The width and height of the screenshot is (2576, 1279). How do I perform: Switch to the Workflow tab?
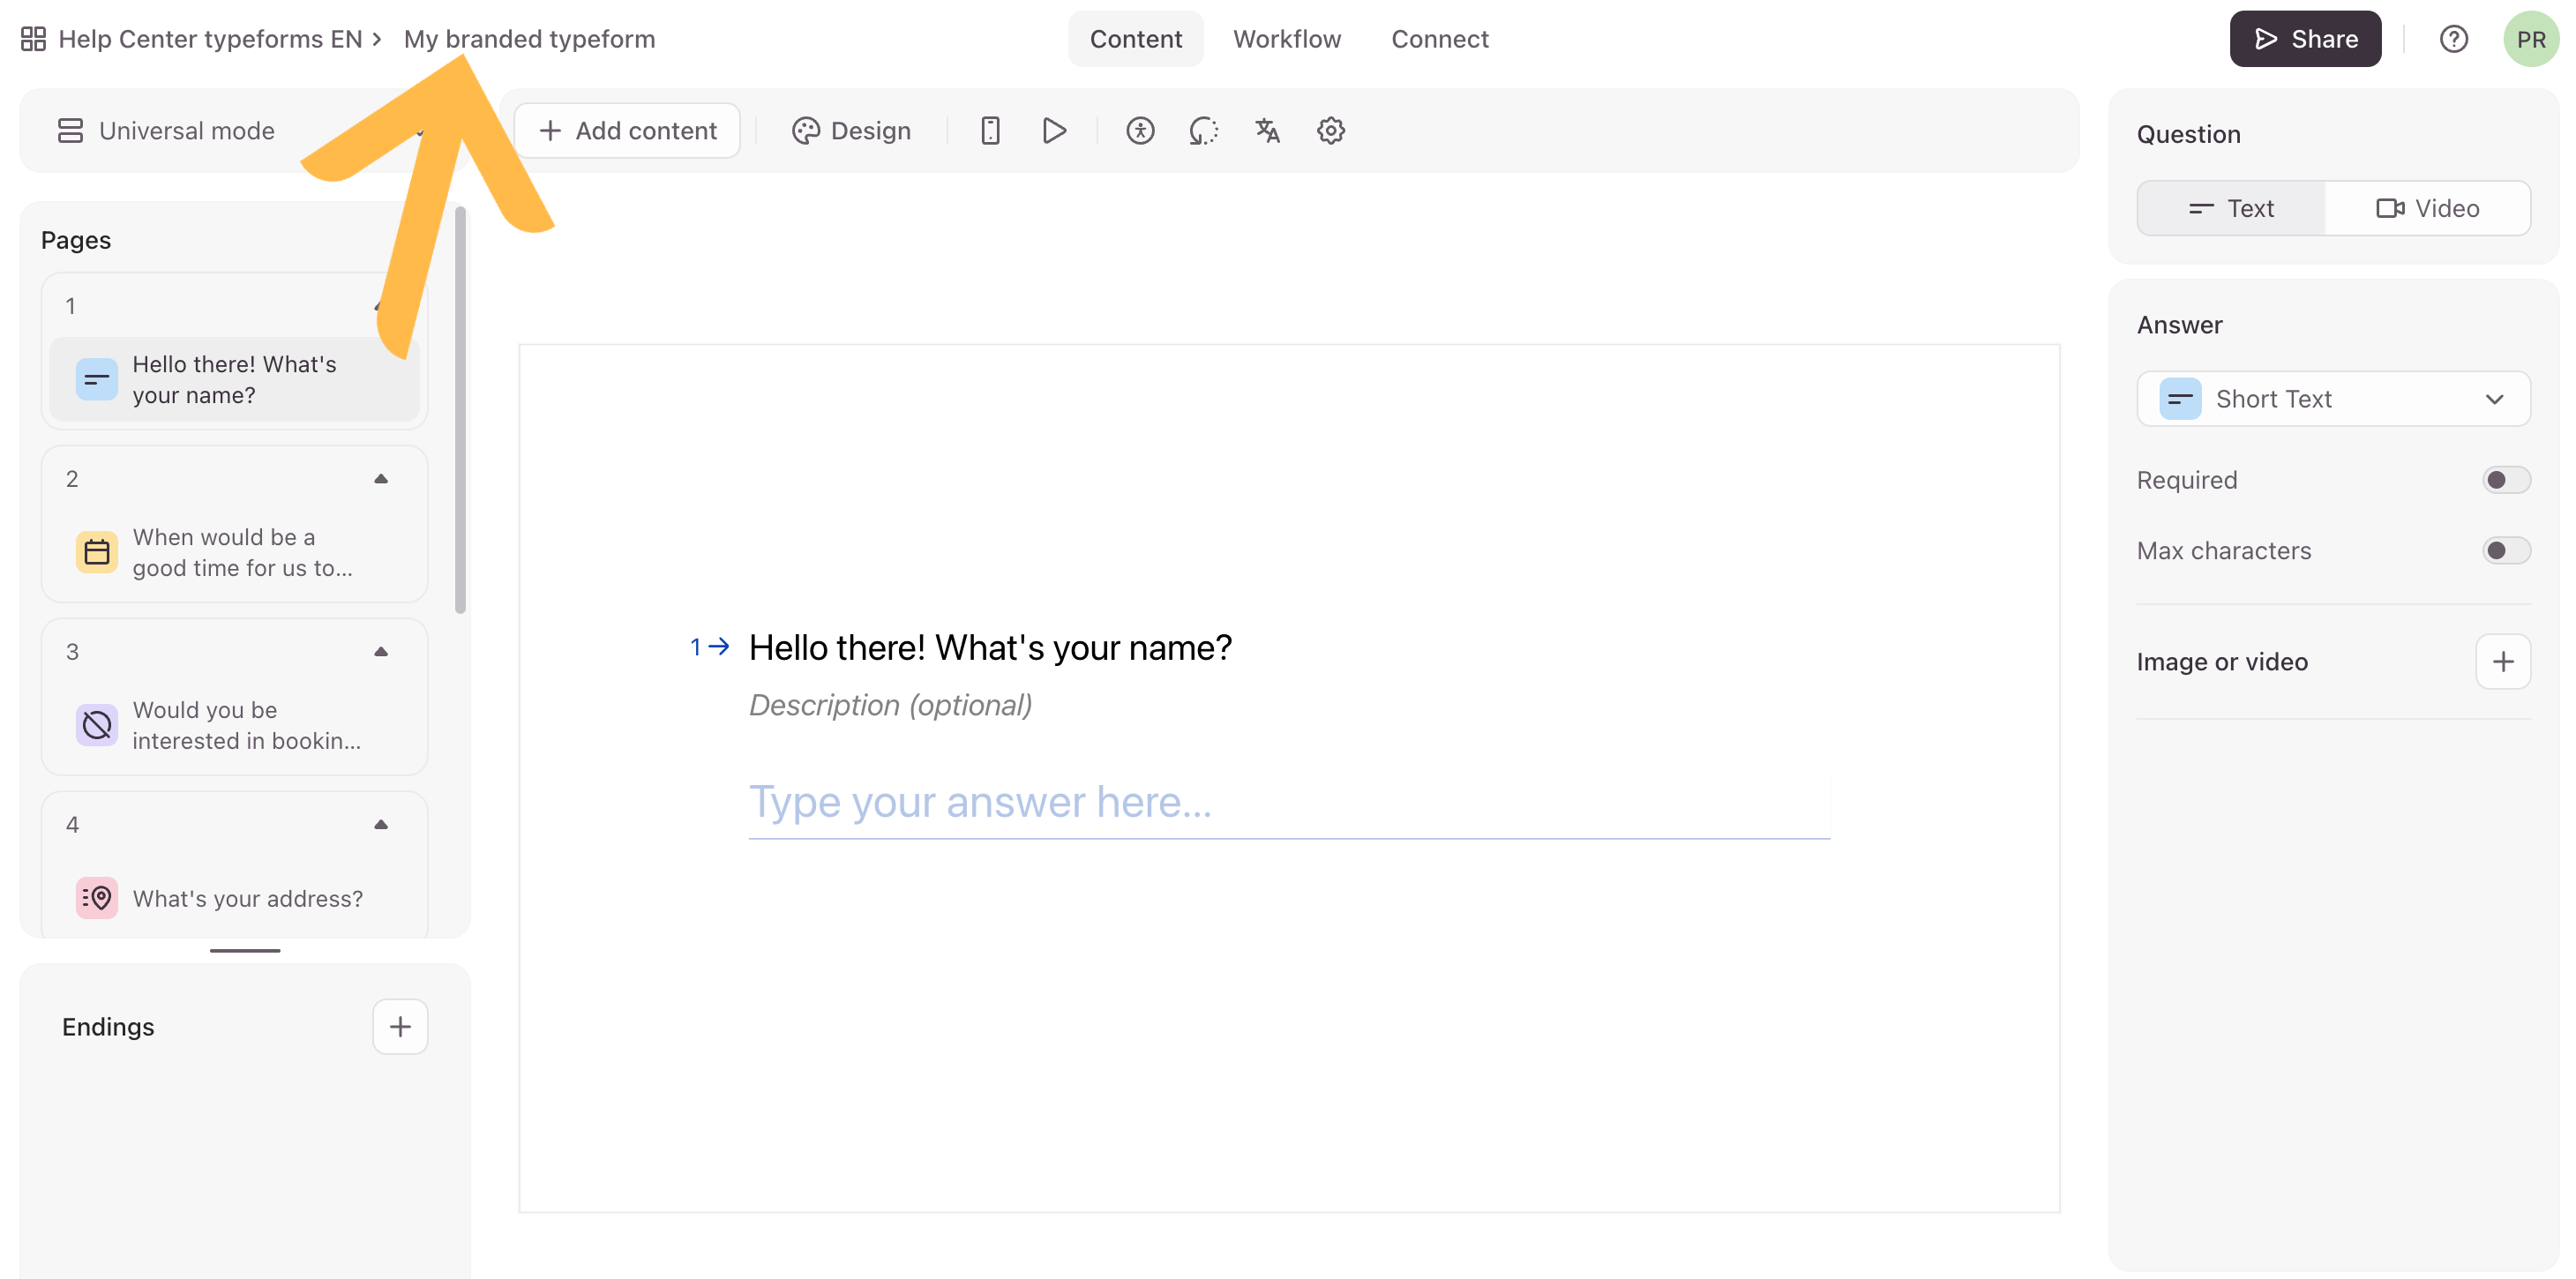click(1286, 39)
